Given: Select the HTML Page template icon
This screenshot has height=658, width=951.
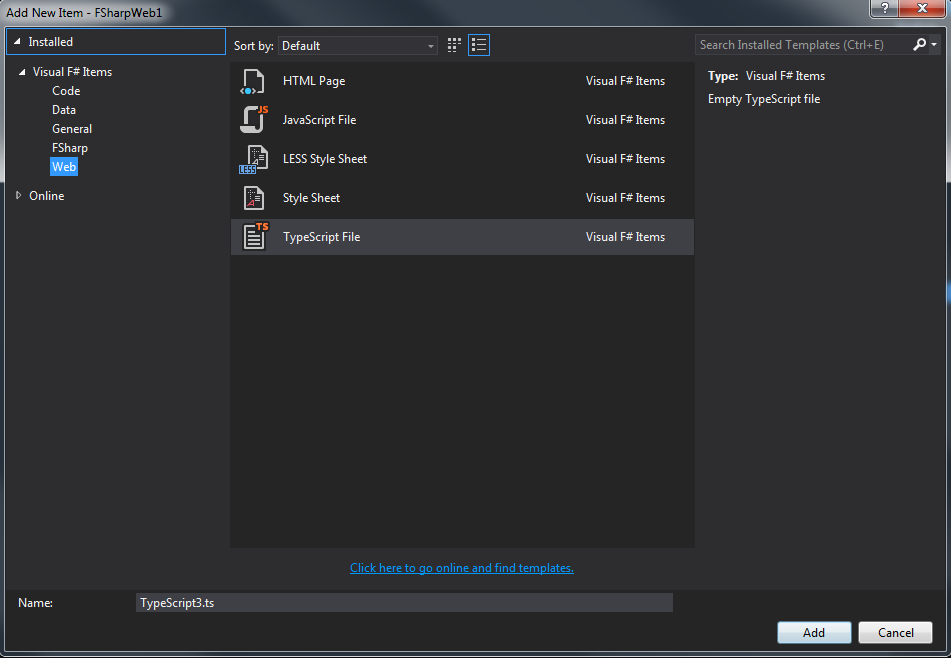Looking at the screenshot, I should 253,80.
